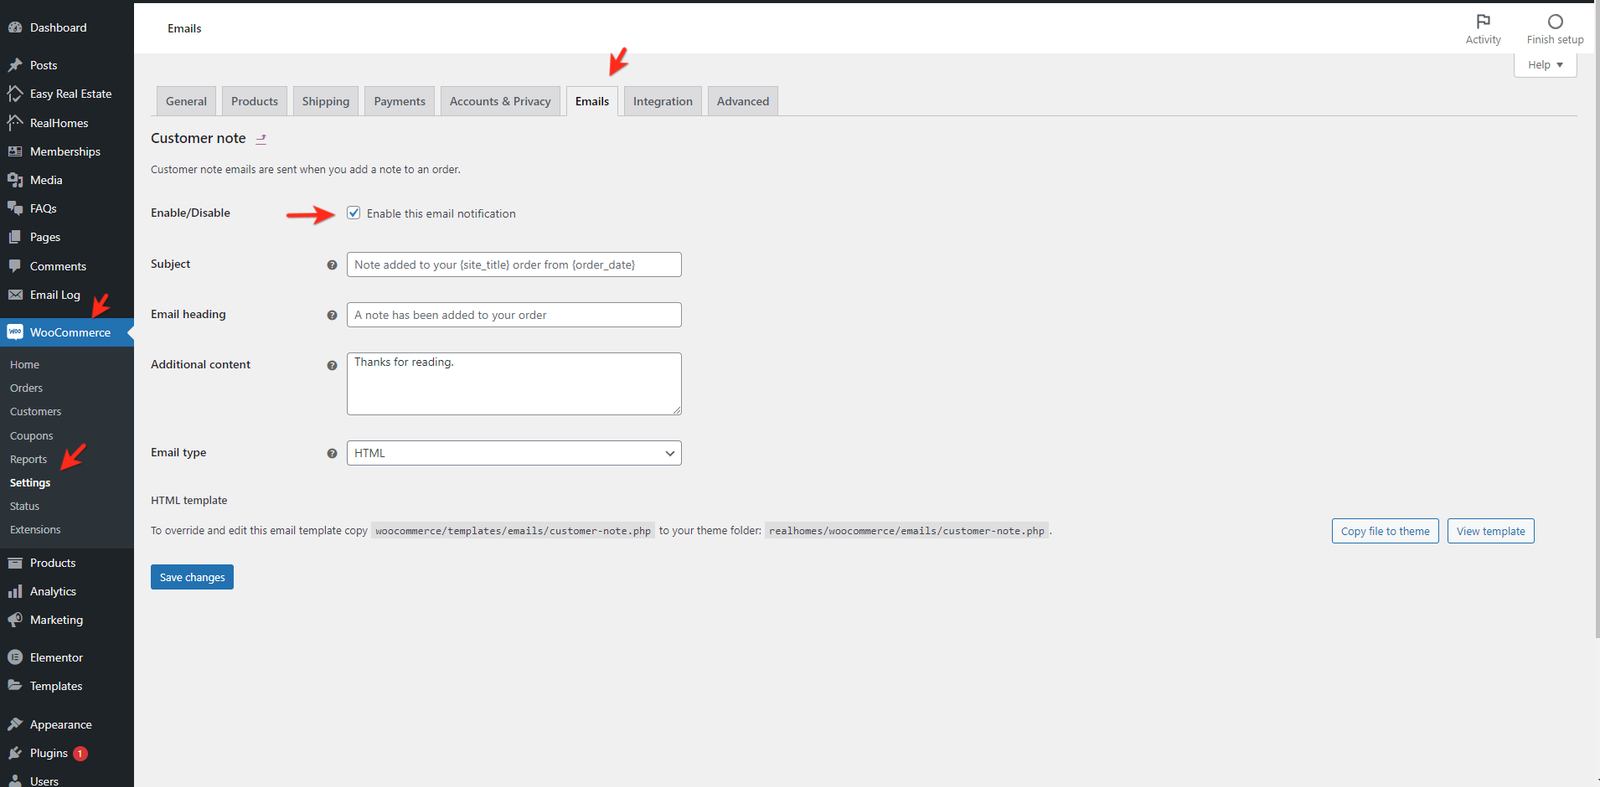Viewport: 1600px width, 787px height.
Task: Click Copy file to theme button
Action: coord(1385,531)
